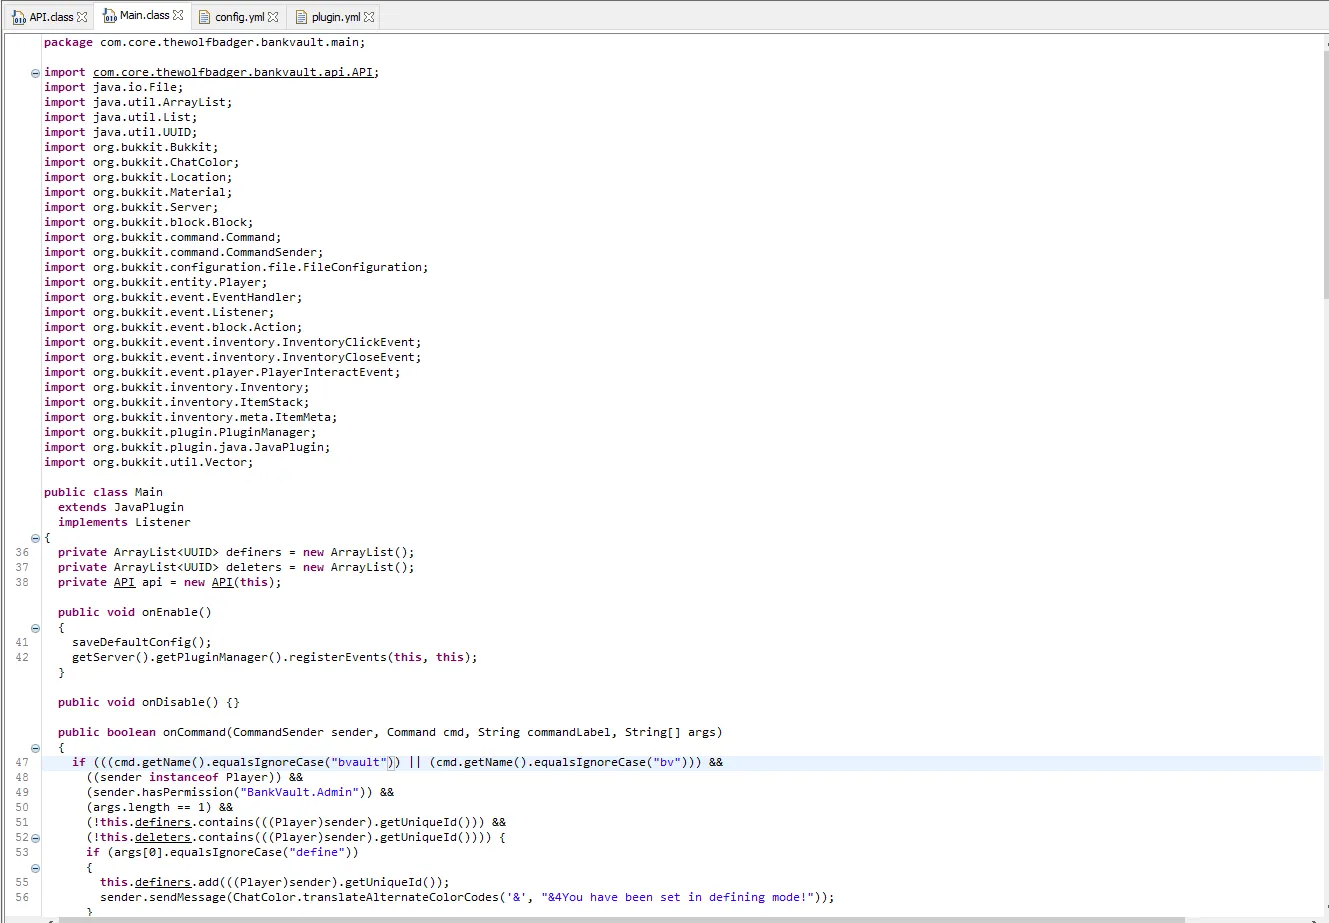Collapse the import statements fold marker

click(35, 72)
